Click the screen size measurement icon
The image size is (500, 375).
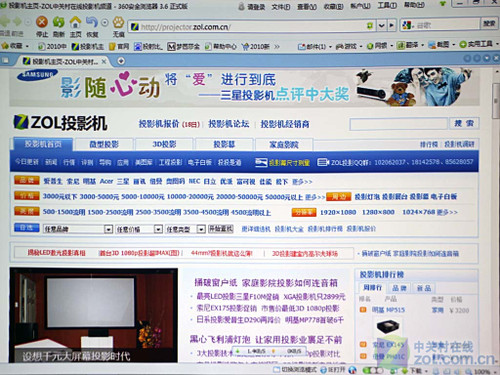coord(261,162)
